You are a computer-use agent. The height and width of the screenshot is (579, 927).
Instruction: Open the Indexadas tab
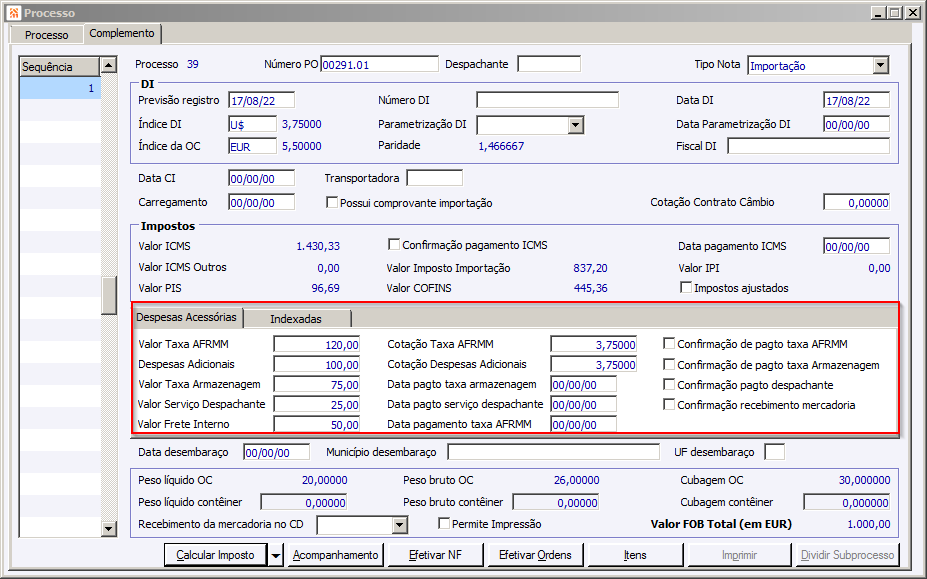click(296, 319)
